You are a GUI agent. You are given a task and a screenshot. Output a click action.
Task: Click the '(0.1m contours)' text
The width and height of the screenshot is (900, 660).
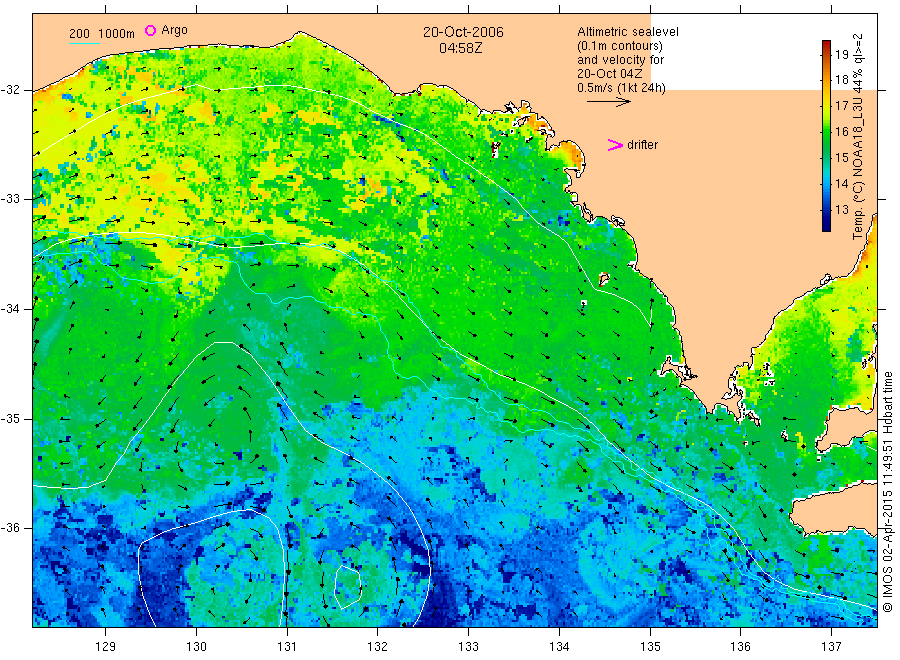point(620,46)
